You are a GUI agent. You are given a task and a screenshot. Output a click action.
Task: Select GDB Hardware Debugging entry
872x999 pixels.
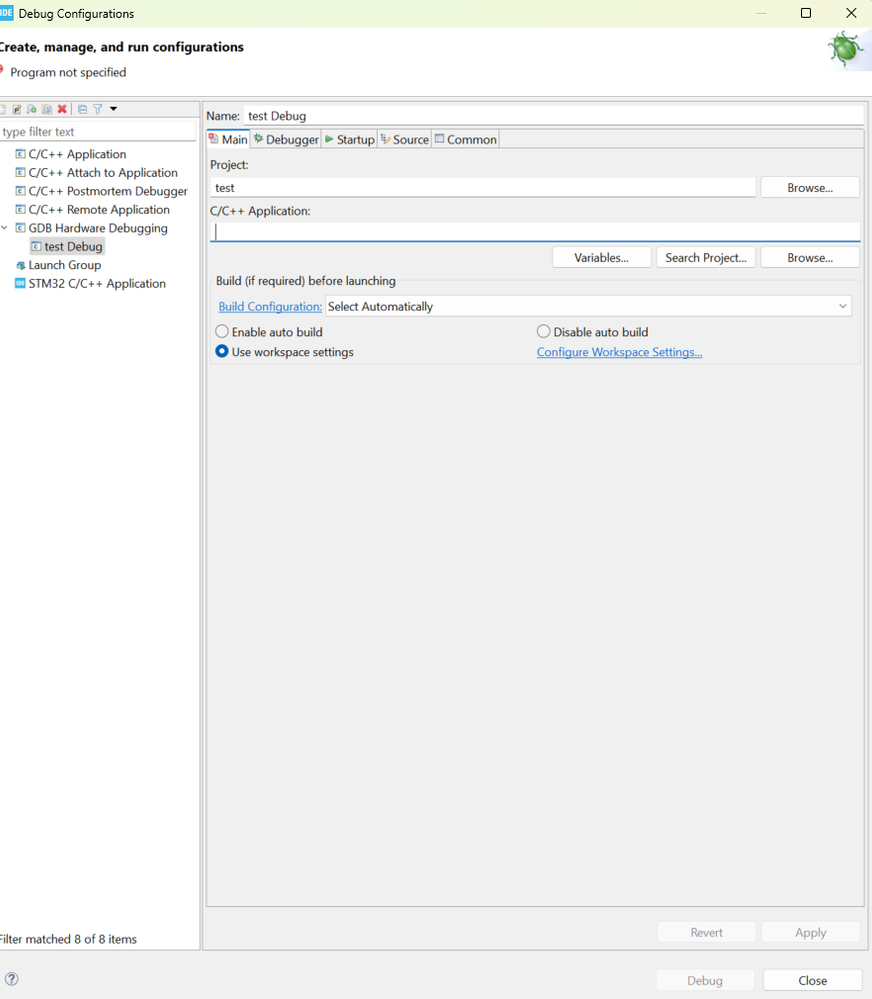[97, 228]
